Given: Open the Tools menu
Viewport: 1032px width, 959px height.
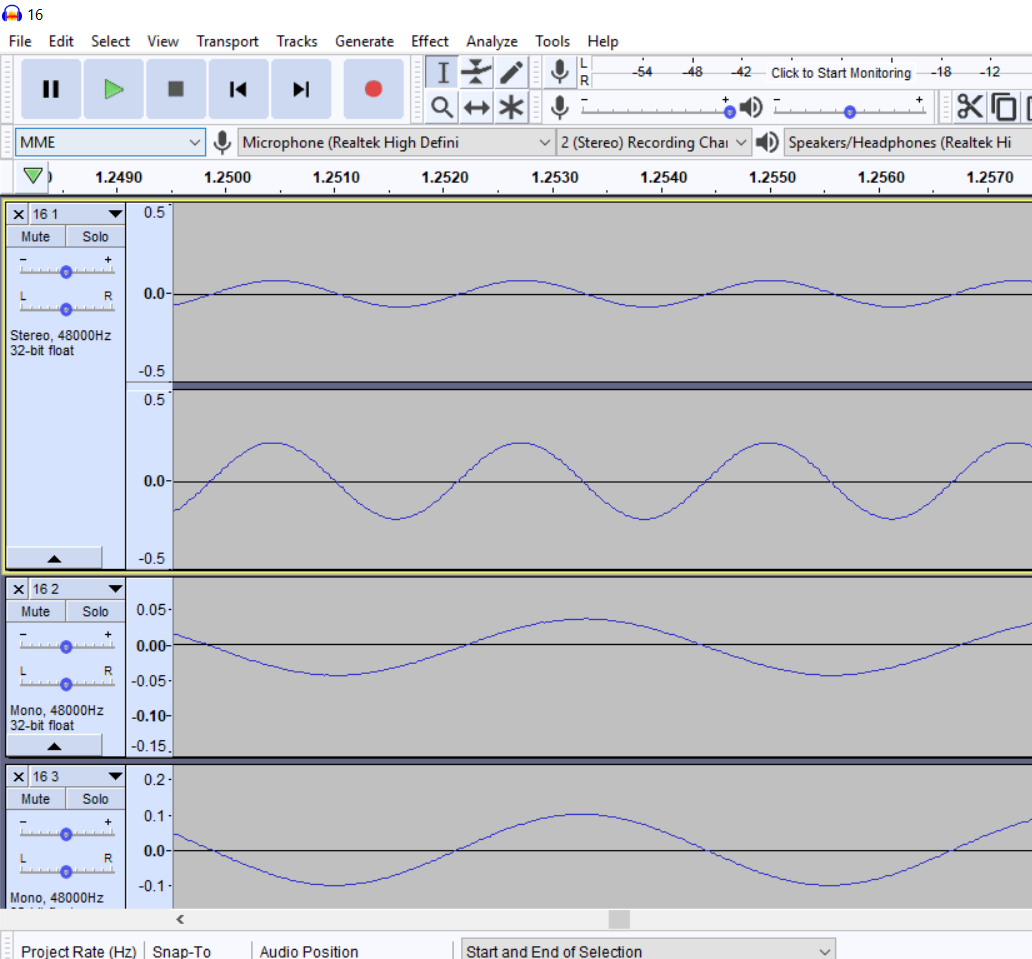Looking at the screenshot, I should [x=552, y=41].
